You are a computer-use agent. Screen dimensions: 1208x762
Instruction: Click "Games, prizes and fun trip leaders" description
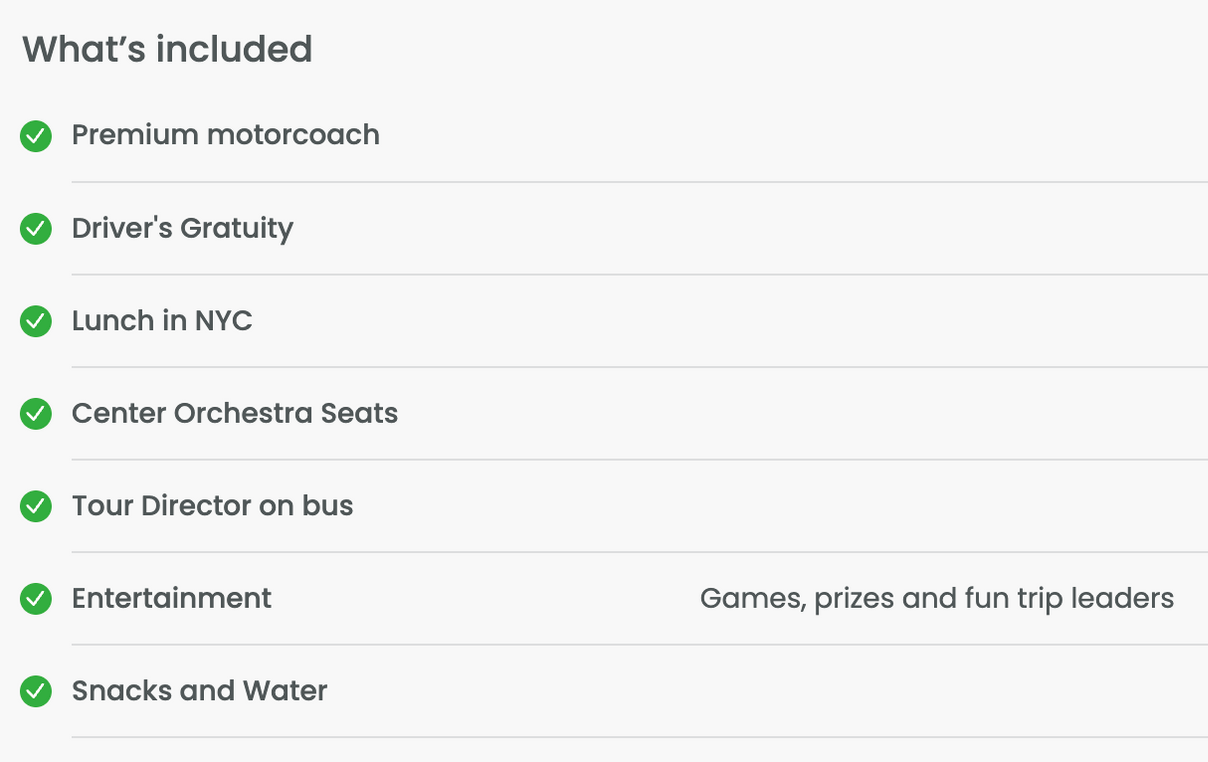coord(937,599)
